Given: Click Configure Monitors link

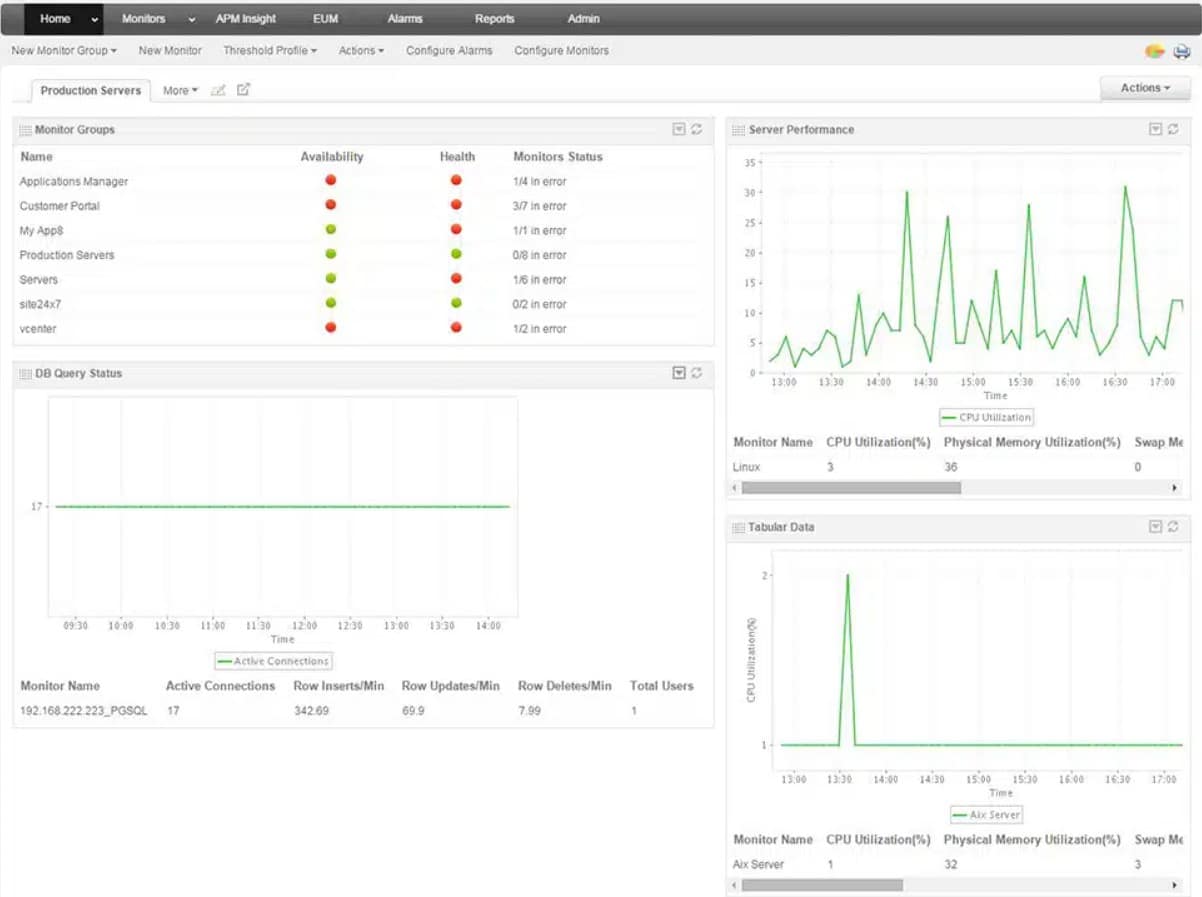Looking at the screenshot, I should click(x=561, y=50).
